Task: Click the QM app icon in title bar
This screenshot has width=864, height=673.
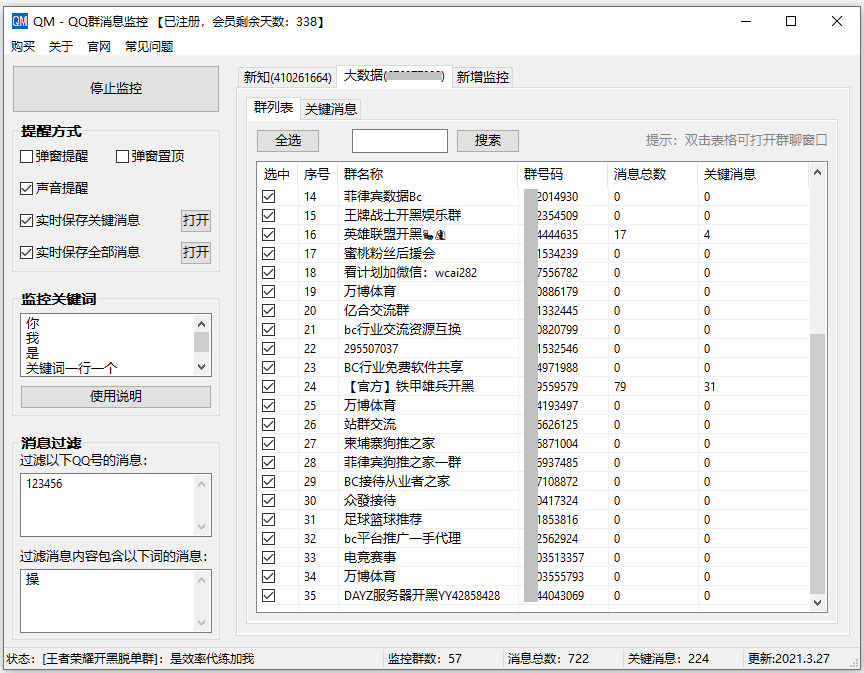Action: 20,21
